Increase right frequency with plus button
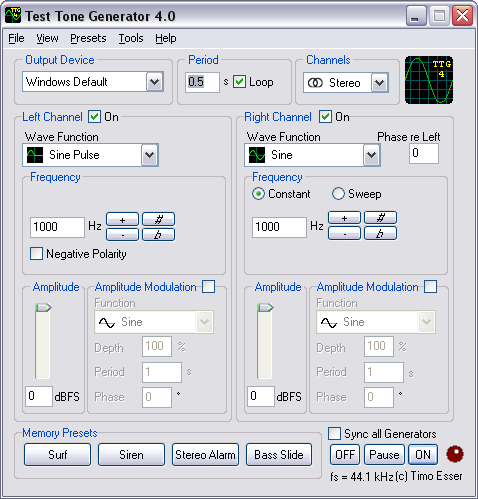 coord(344,218)
